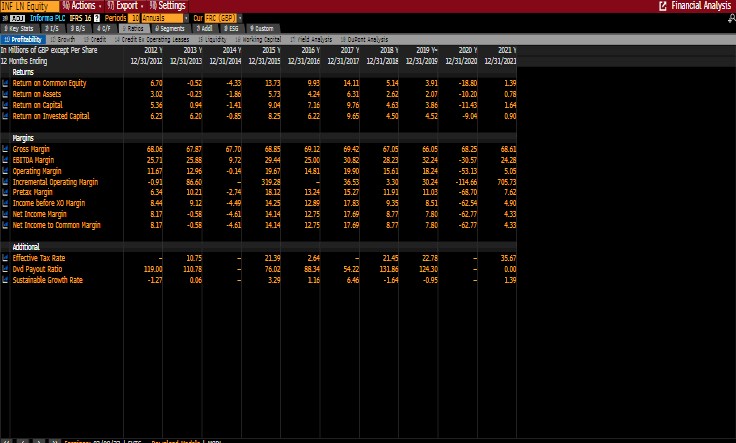Select the Credit sub-tab
Screen dimensions: 736x443
coord(95,39)
